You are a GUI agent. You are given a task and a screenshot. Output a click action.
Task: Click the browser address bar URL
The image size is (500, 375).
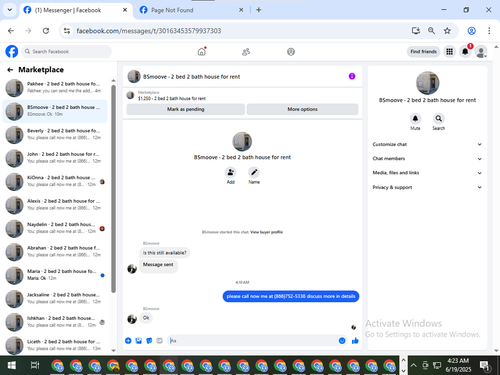(149, 31)
